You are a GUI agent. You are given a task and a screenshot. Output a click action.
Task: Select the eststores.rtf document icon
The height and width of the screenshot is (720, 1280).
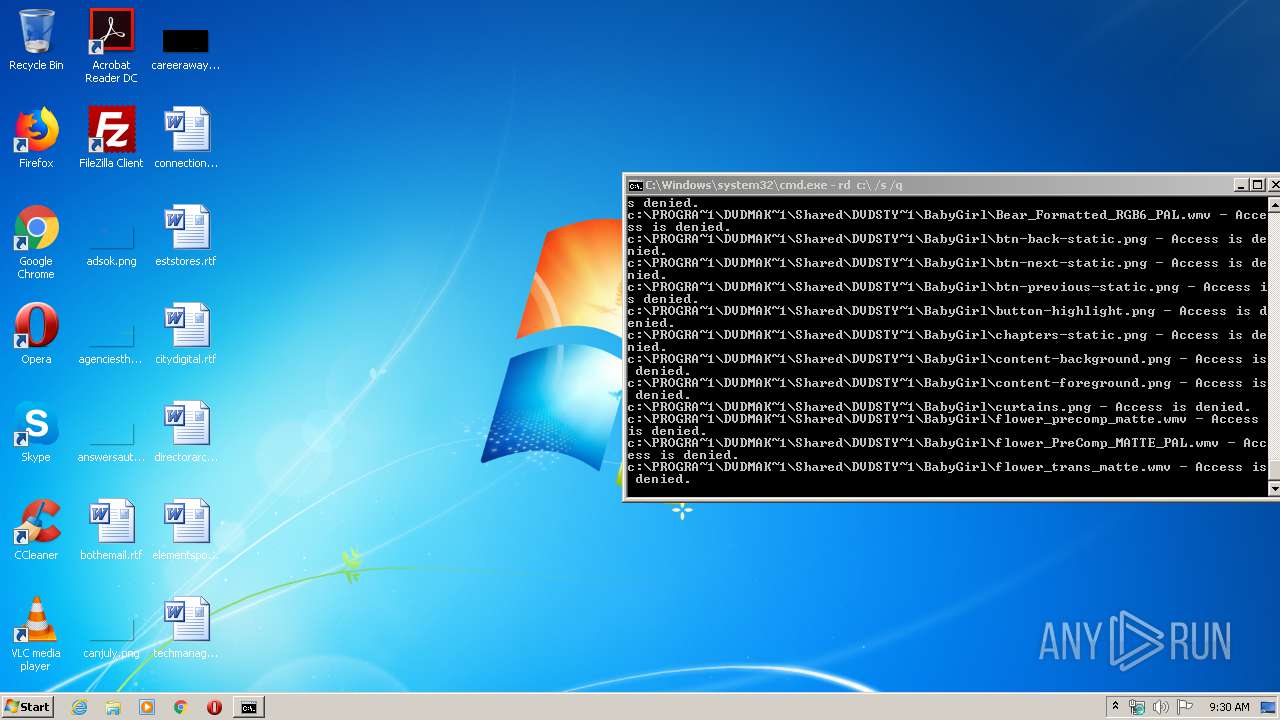(x=186, y=237)
